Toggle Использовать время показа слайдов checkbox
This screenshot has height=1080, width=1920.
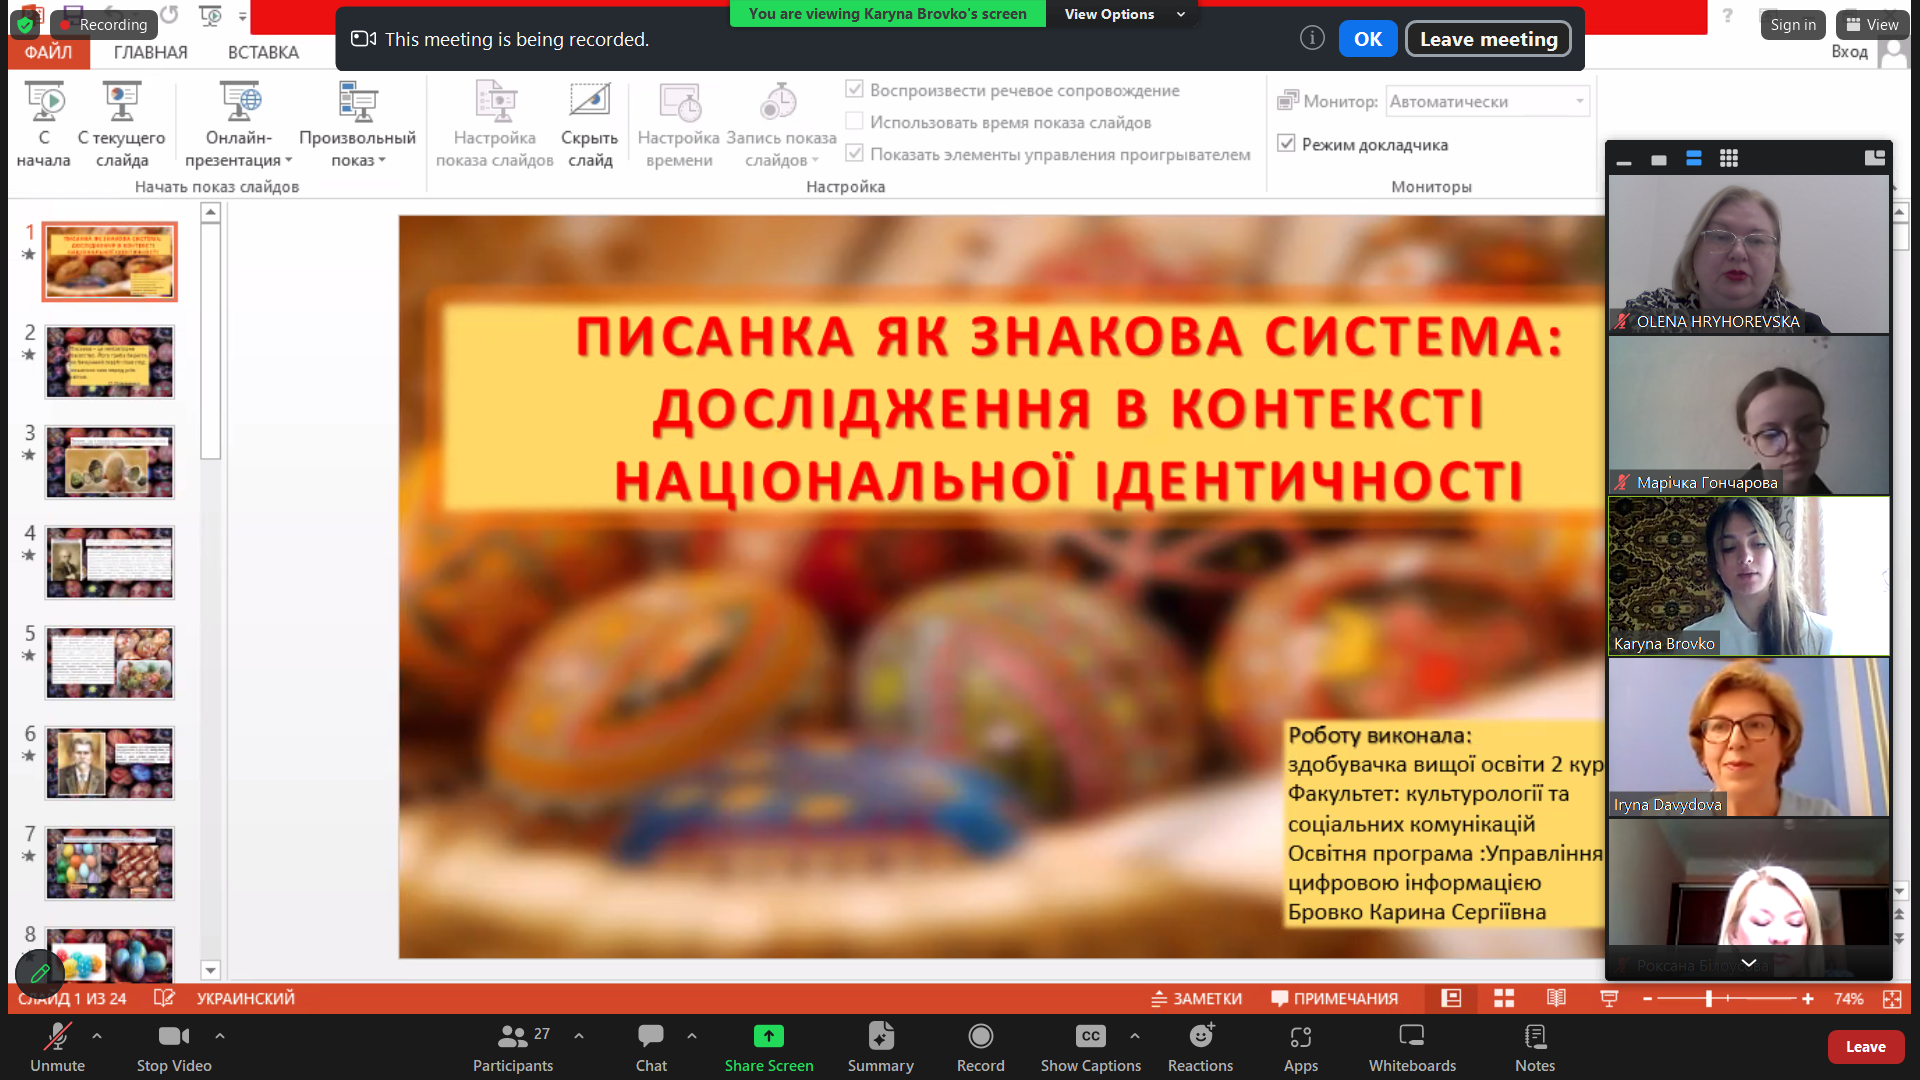pos(854,122)
